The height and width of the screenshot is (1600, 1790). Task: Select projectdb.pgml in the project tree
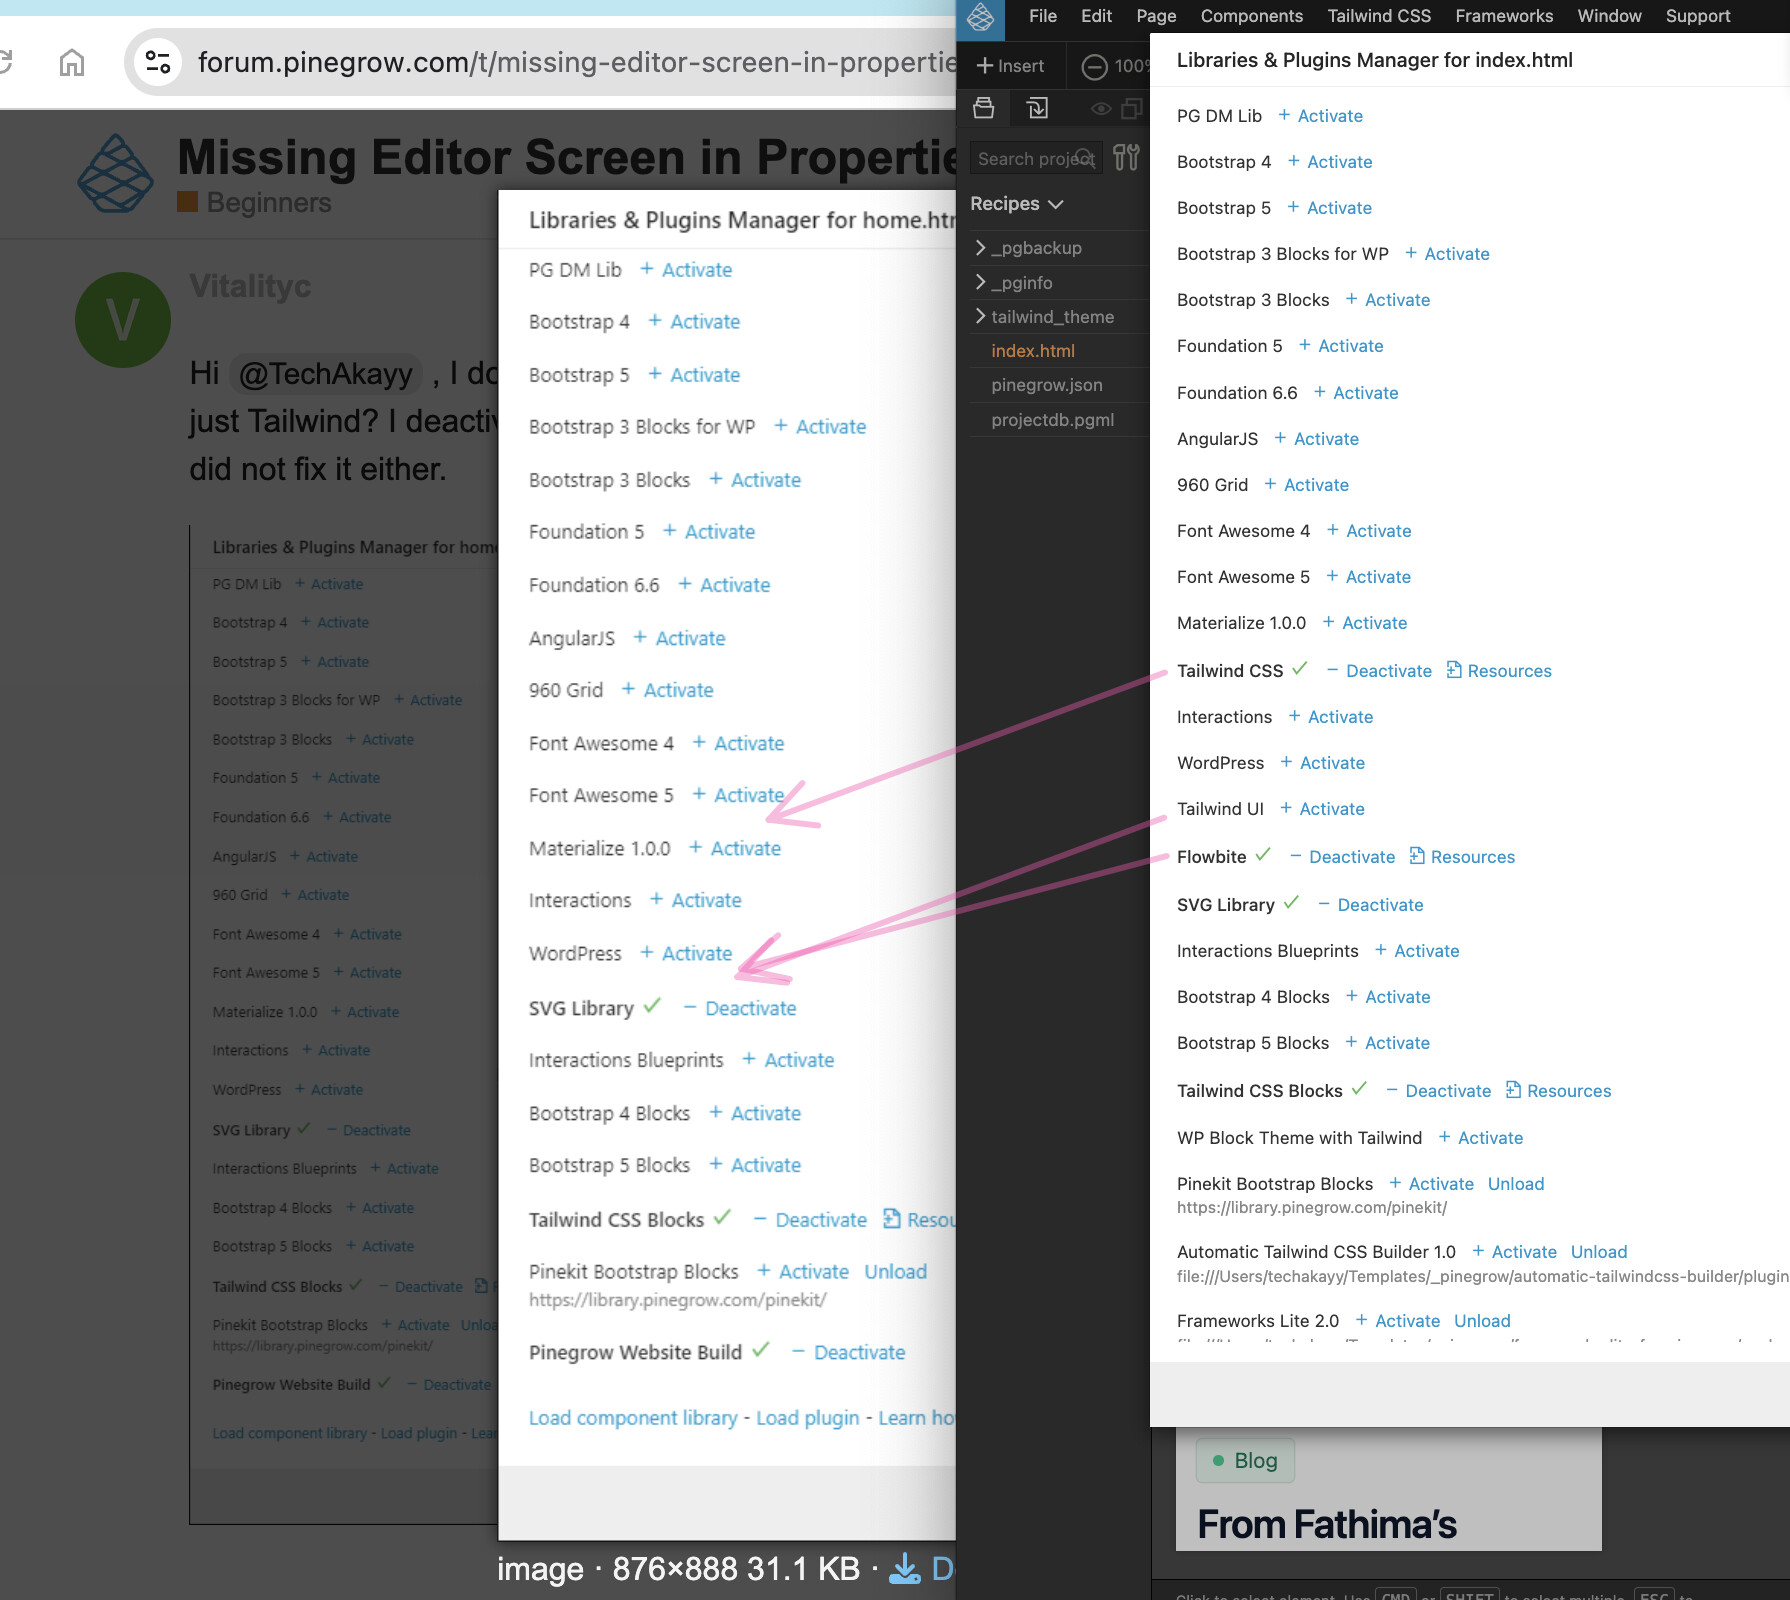[x=1053, y=420]
